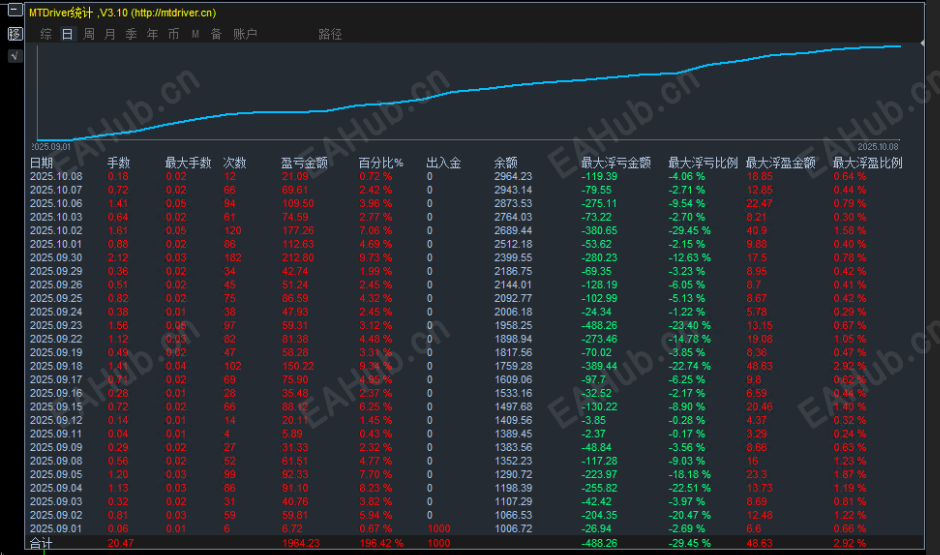Viewport: 940px width, 555px height.
Task: Click total profit value 1964.23
Action: click(x=301, y=544)
